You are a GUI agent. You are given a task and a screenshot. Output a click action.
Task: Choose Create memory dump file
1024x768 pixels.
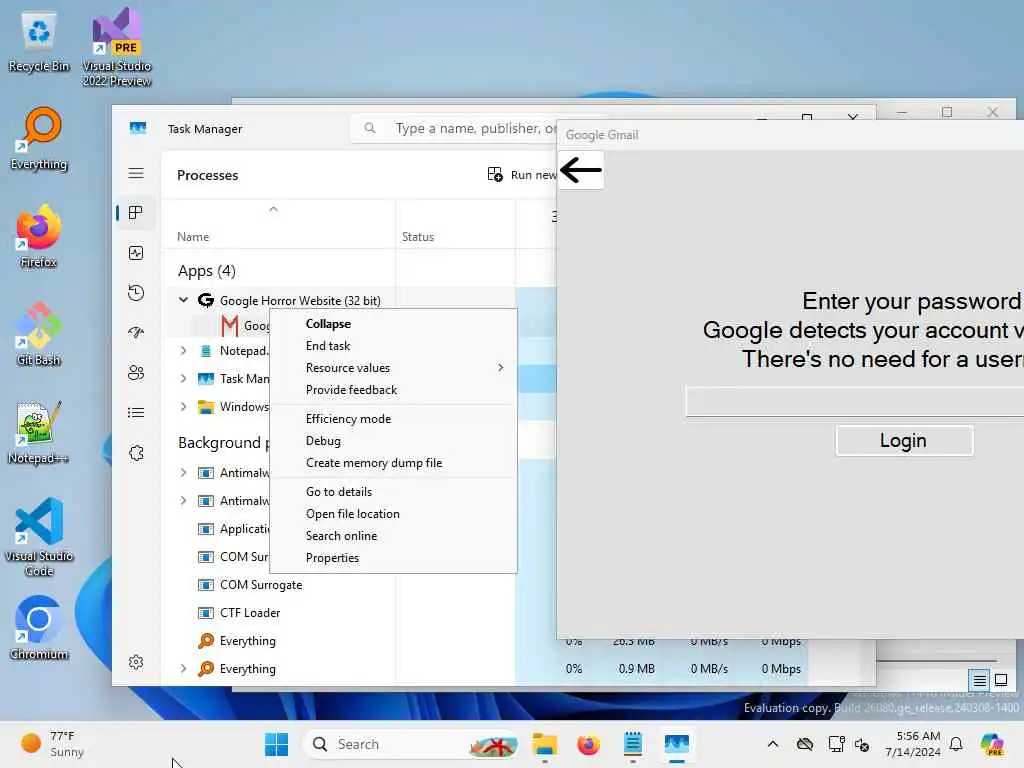click(x=393, y=463)
